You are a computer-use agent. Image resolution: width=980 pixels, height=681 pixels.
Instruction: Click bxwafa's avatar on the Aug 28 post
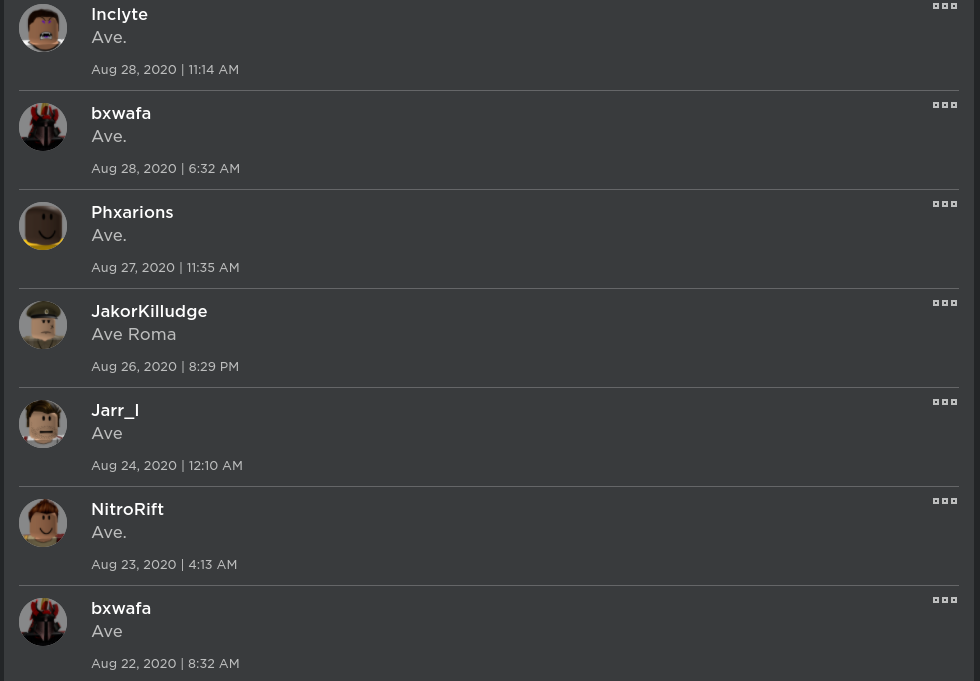pyautogui.click(x=42, y=127)
